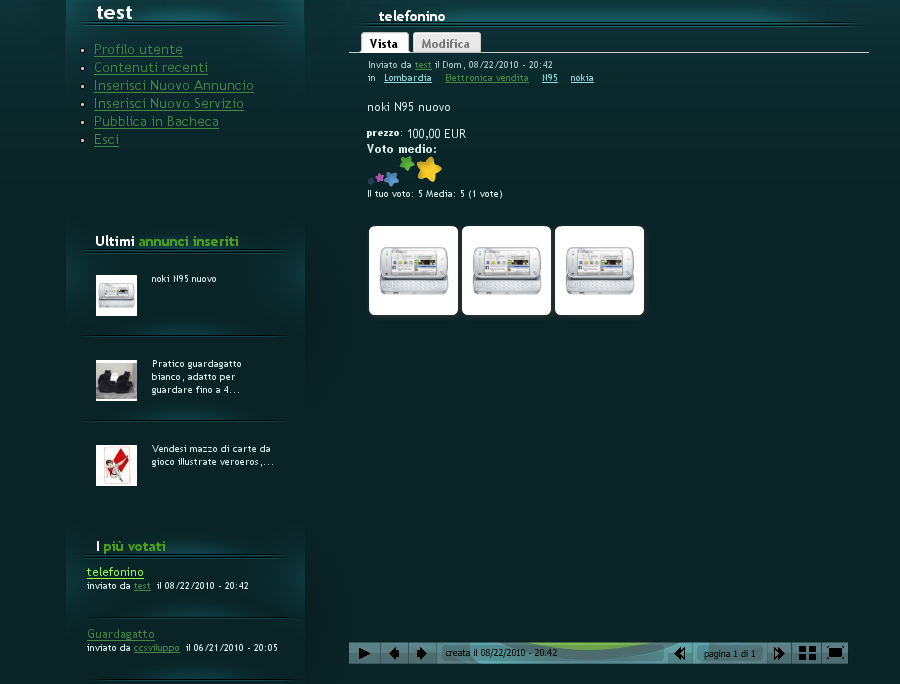
Task: Open the third Nokia phone image in the gallery
Action: point(599,270)
